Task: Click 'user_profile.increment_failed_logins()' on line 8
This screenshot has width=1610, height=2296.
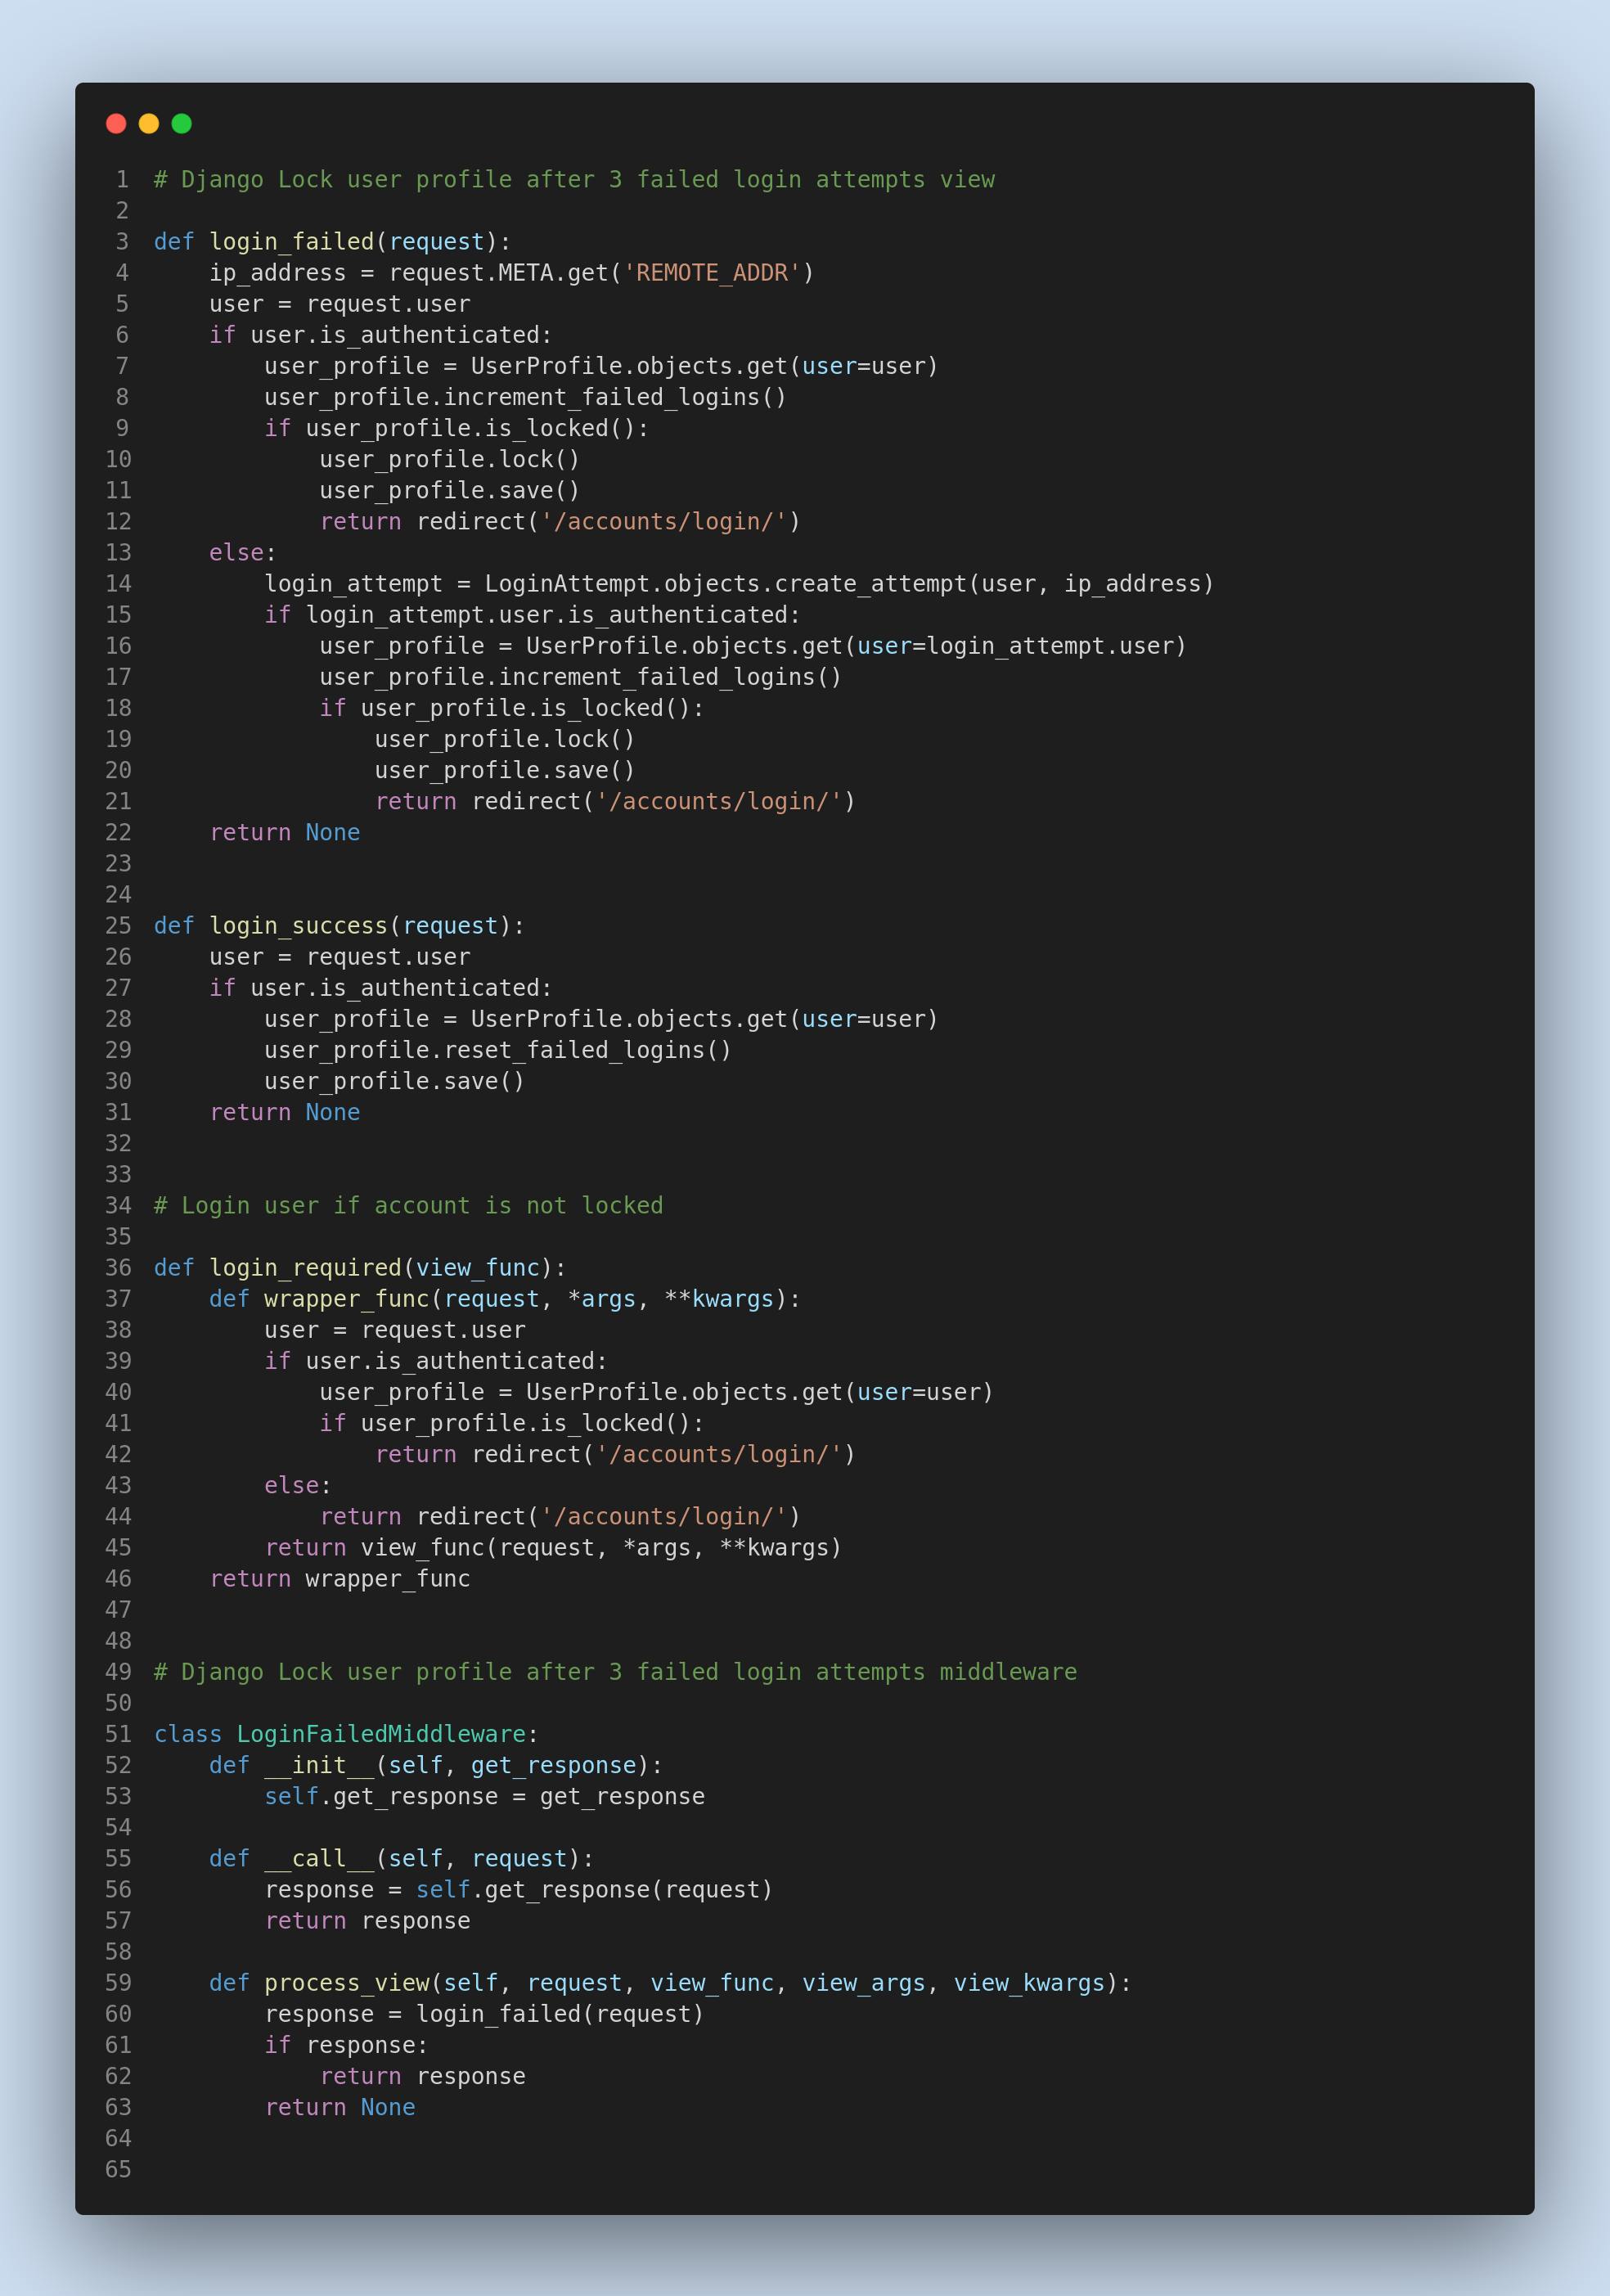Action: click(x=526, y=397)
